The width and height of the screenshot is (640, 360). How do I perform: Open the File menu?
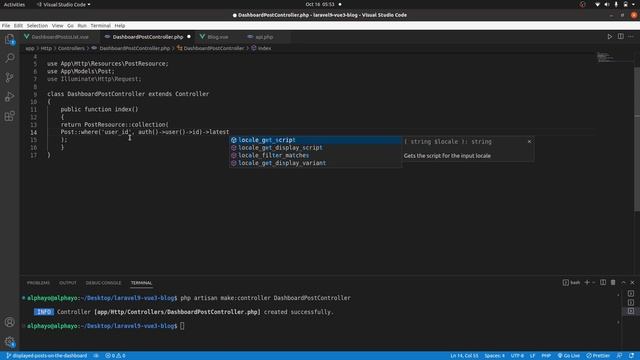[x=6, y=25]
